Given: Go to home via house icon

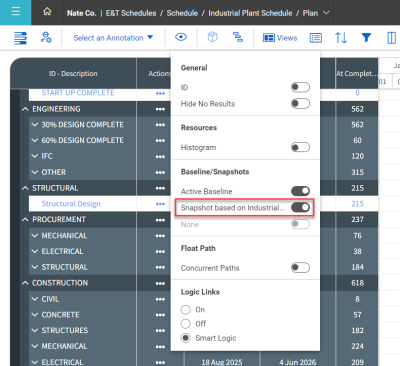Looking at the screenshot, I should coord(47,12).
